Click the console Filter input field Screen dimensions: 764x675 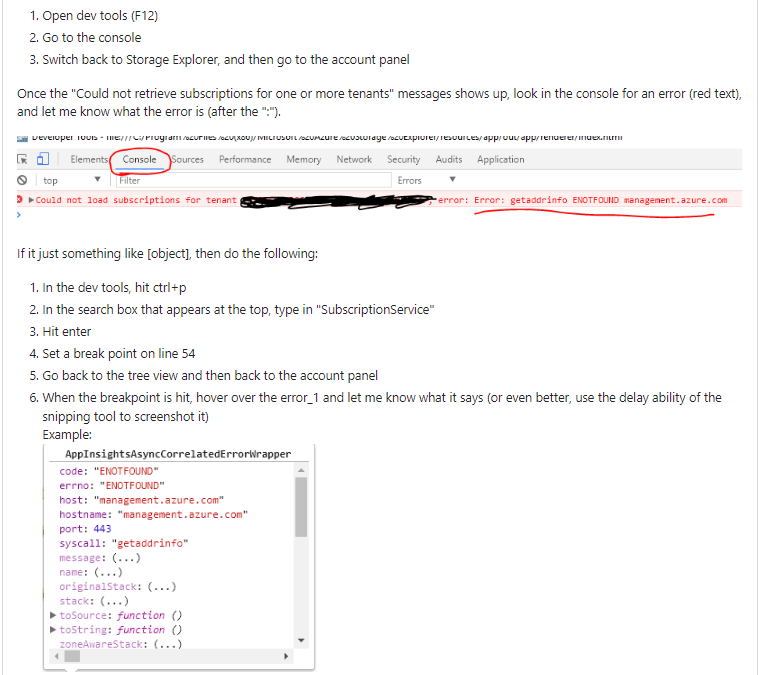click(254, 180)
